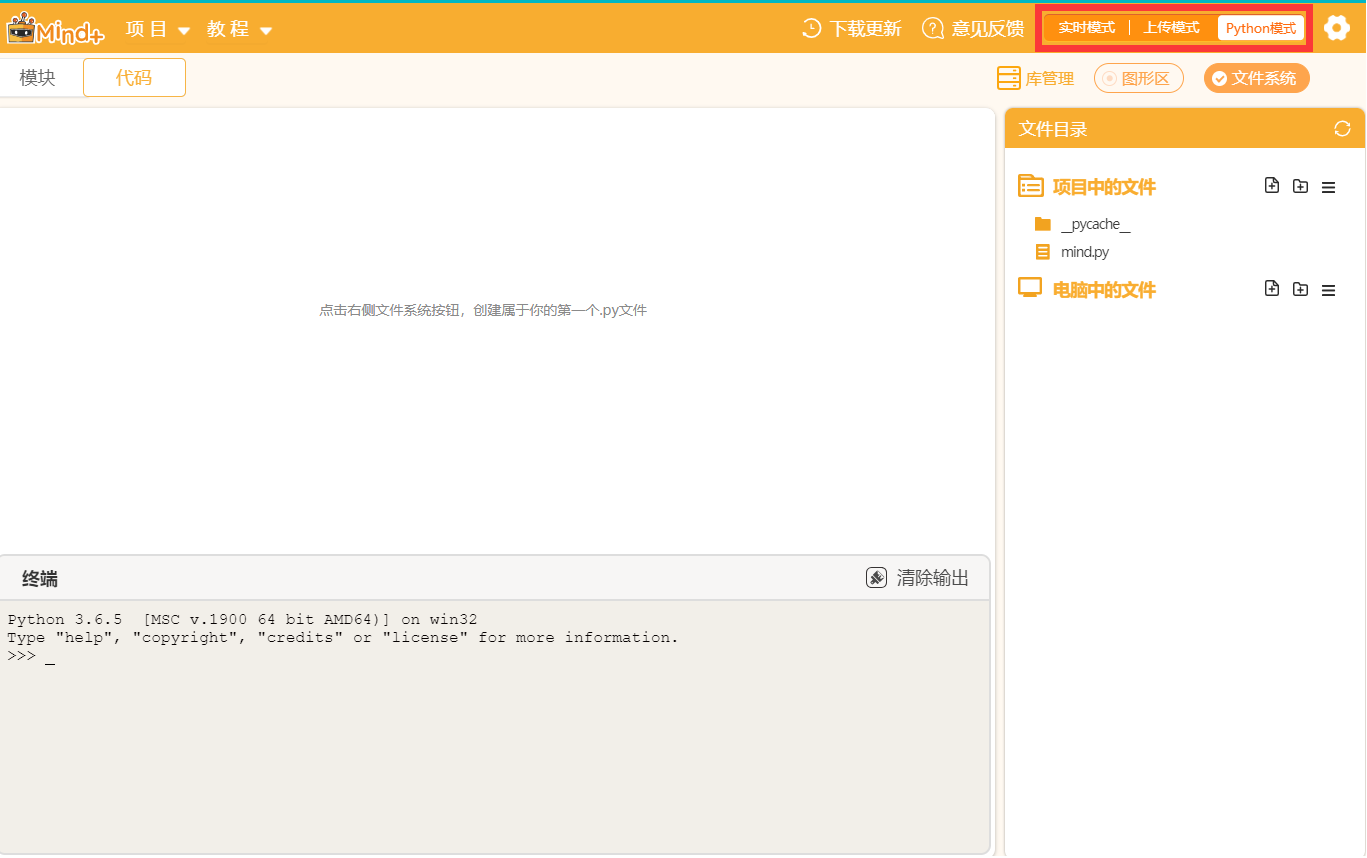This screenshot has width=1367, height=858.
Task: Refresh the file directory panel
Action: pyautogui.click(x=1342, y=128)
